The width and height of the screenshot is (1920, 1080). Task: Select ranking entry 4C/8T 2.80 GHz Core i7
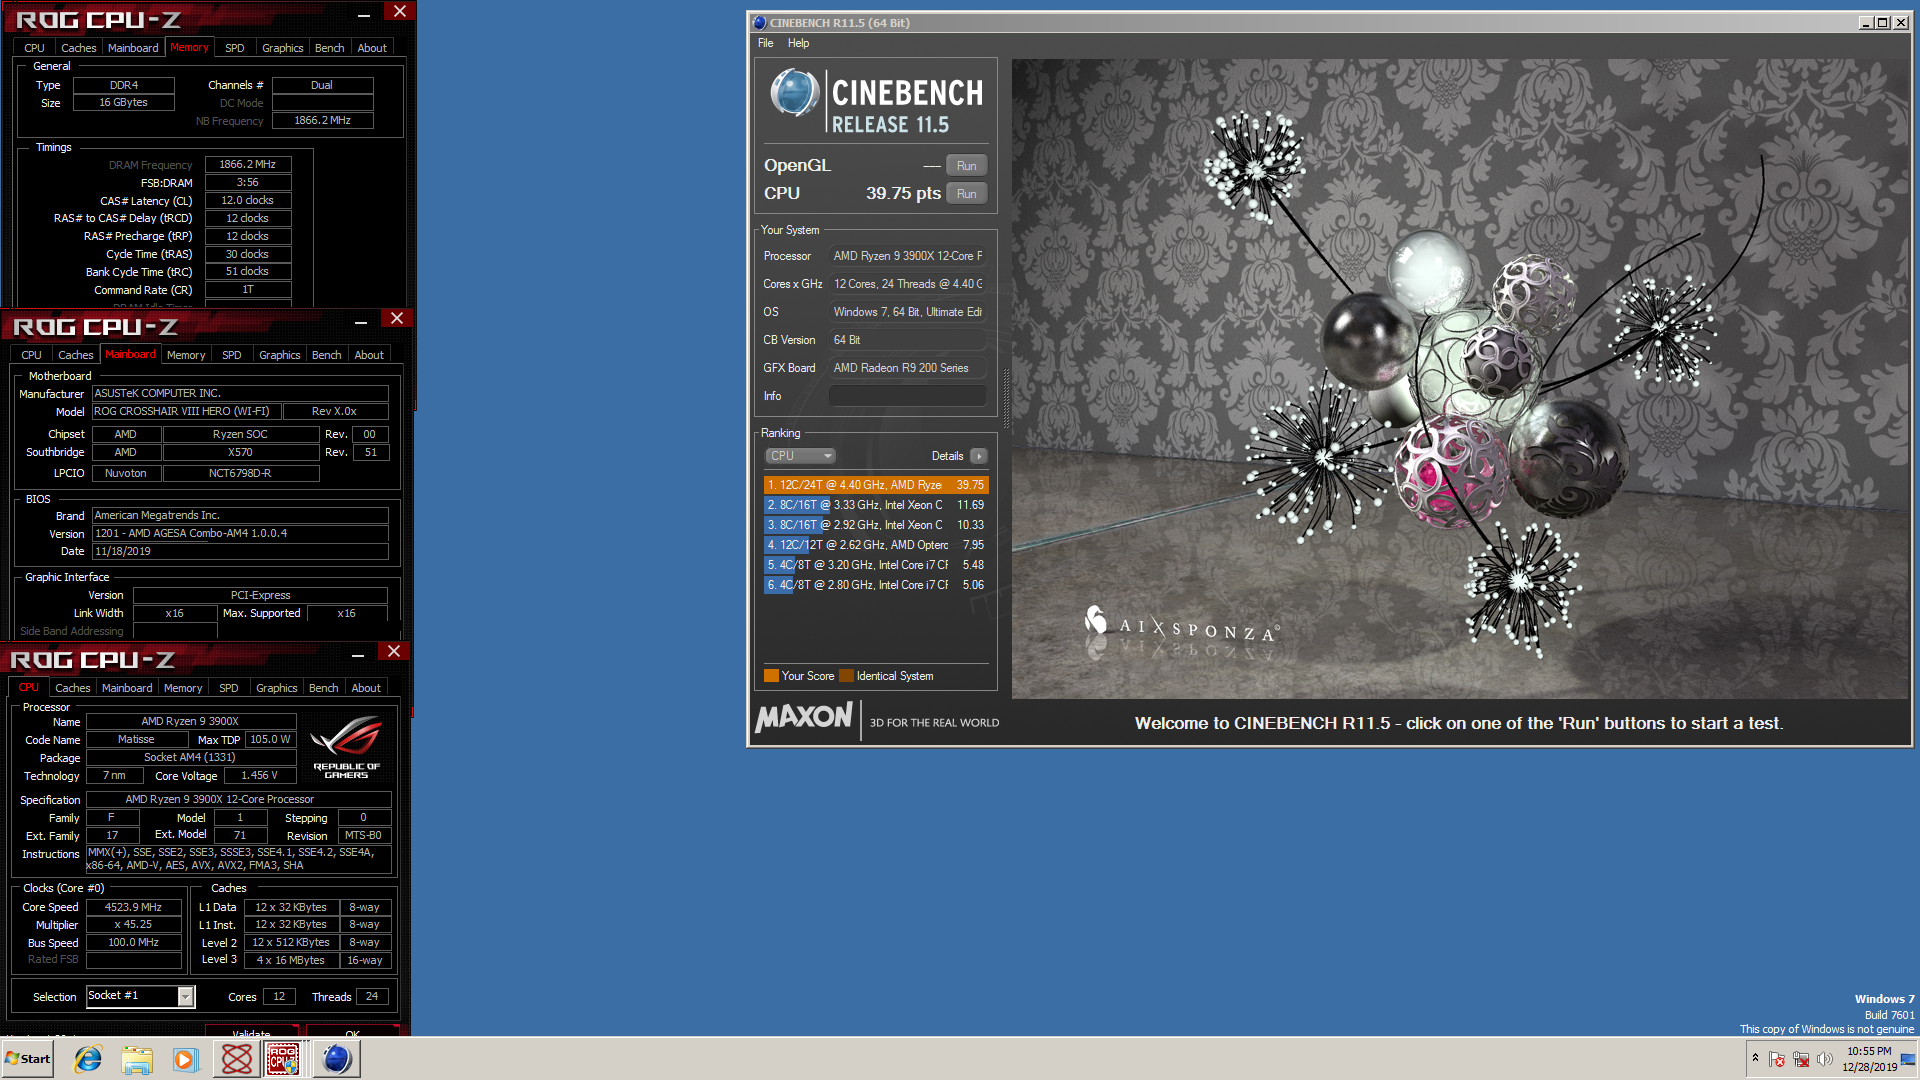point(876,585)
